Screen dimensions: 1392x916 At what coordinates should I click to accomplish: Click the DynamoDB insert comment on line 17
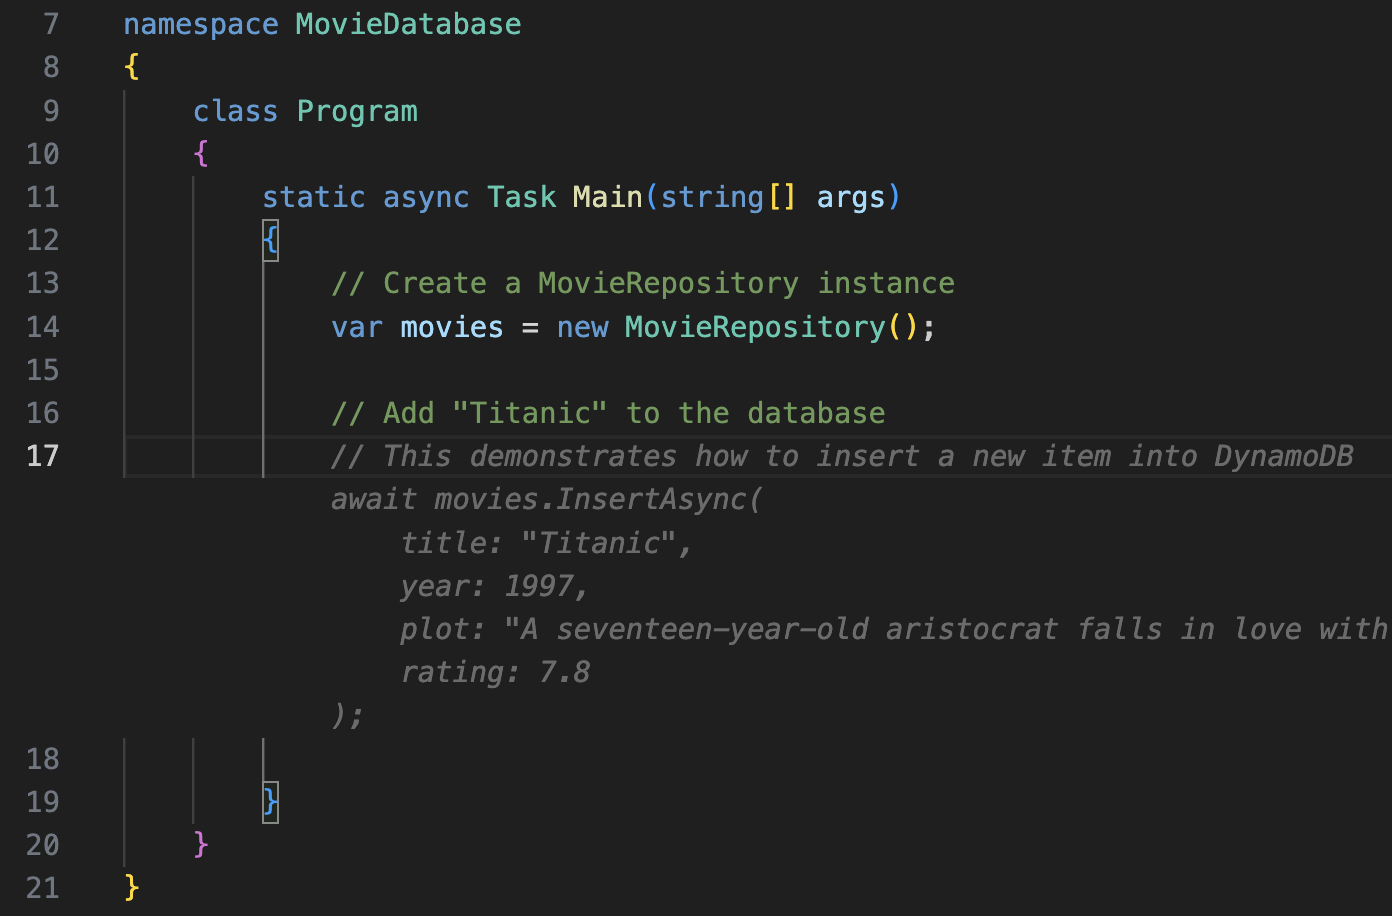click(840, 455)
